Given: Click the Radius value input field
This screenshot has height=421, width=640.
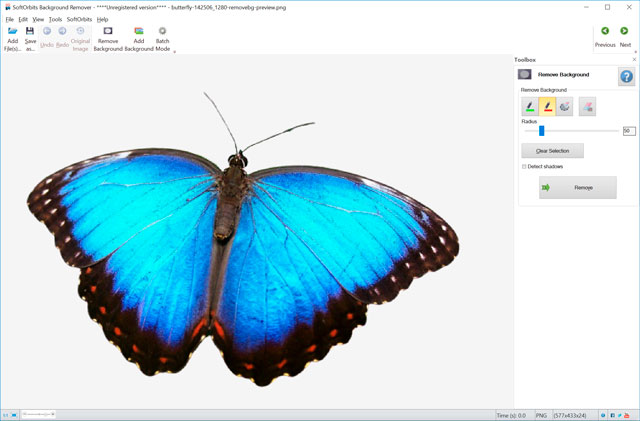Looking at the screenshot, I should pyautogui.click(x=628, y=131).
